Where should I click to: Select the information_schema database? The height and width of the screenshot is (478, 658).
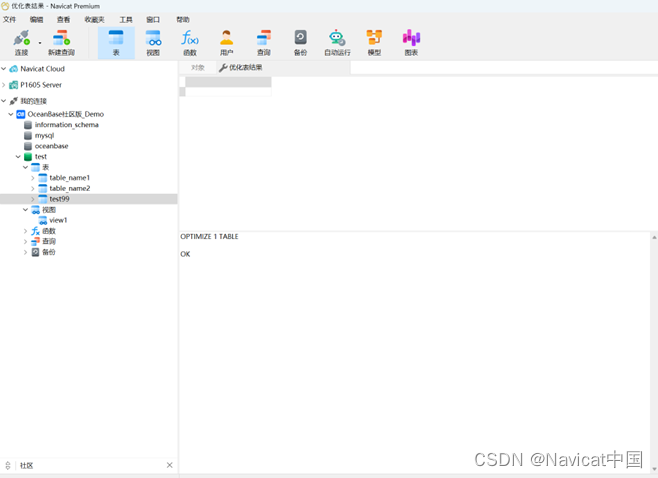tap(66, 125)
